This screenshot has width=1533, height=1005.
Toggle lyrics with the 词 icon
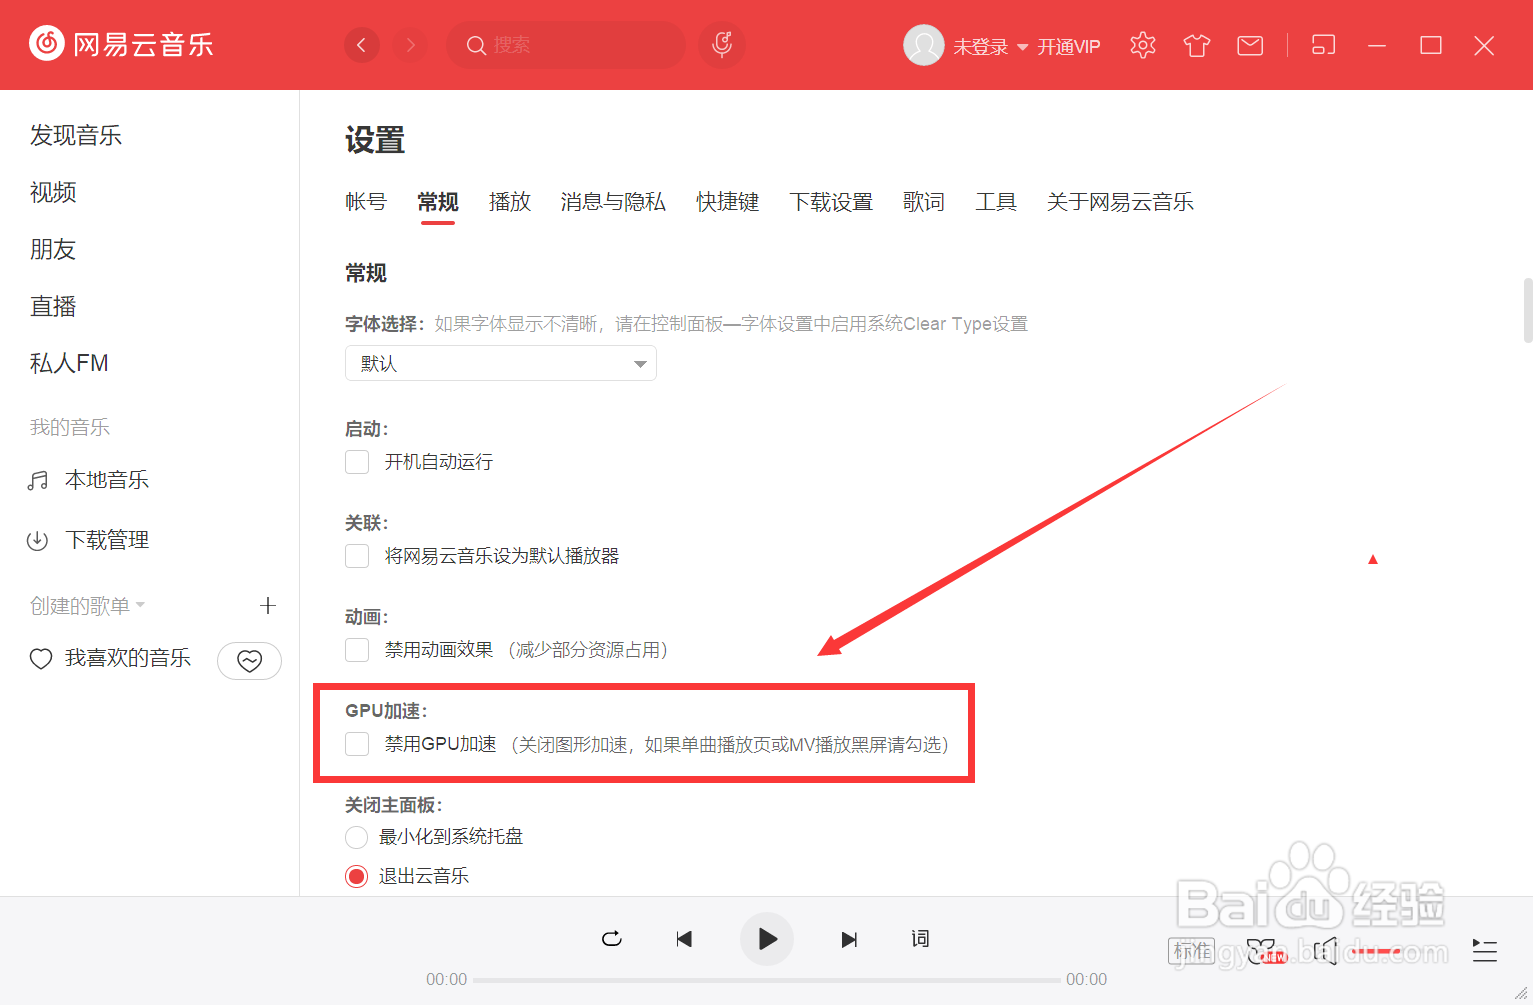920,939
